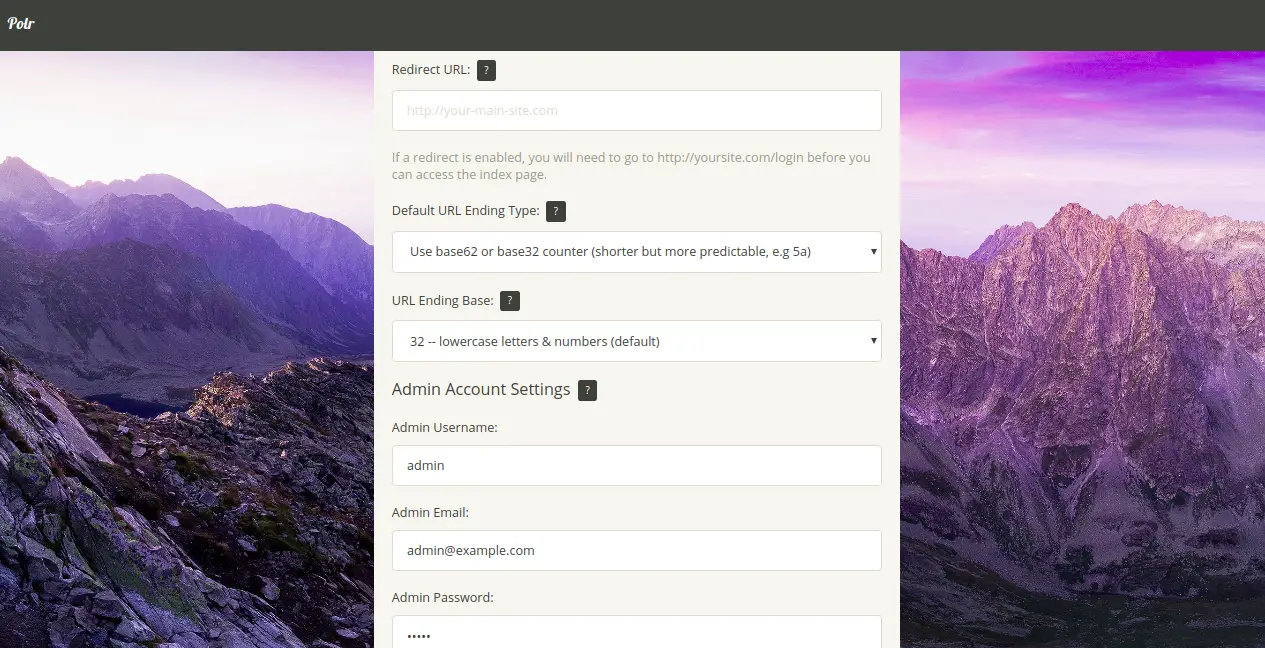
Task: Open help icon beside Default URL Ending Type
Action: coord(556,211)
